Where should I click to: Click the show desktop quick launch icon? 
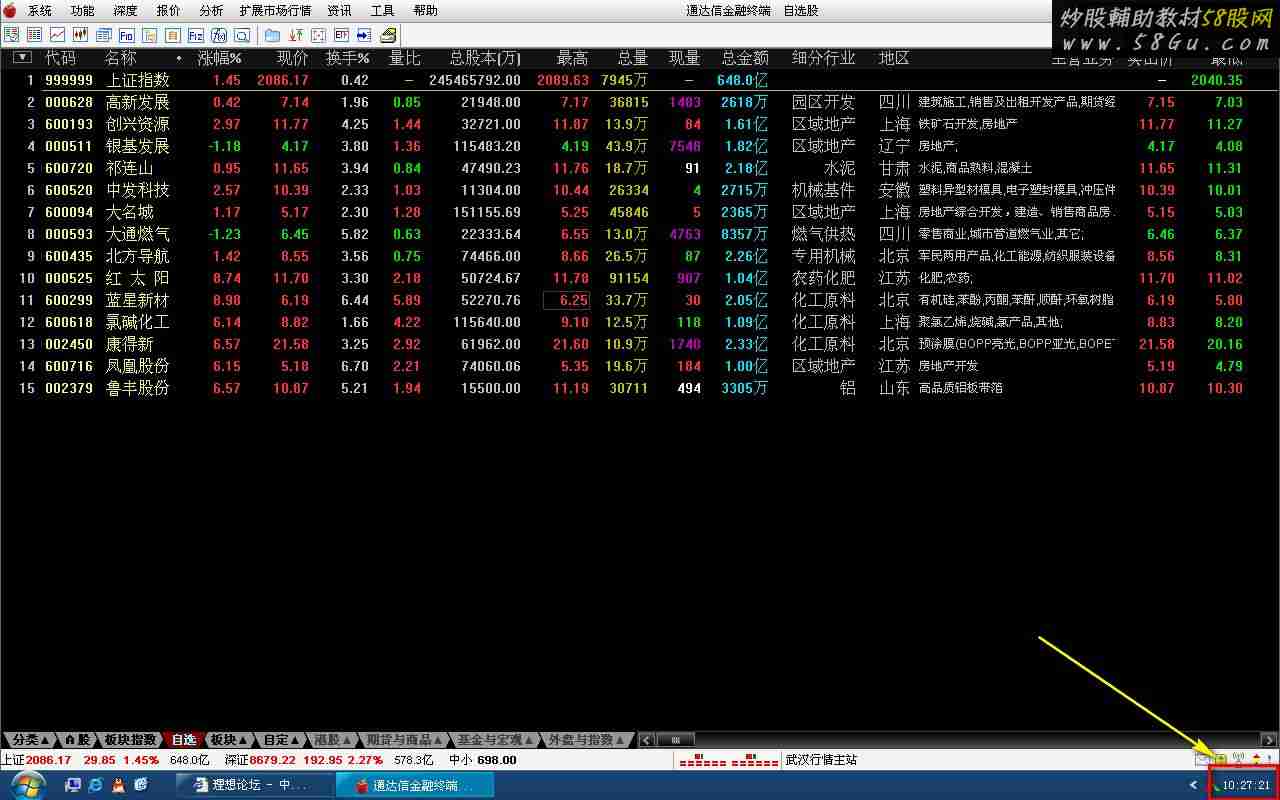point(73,785)
